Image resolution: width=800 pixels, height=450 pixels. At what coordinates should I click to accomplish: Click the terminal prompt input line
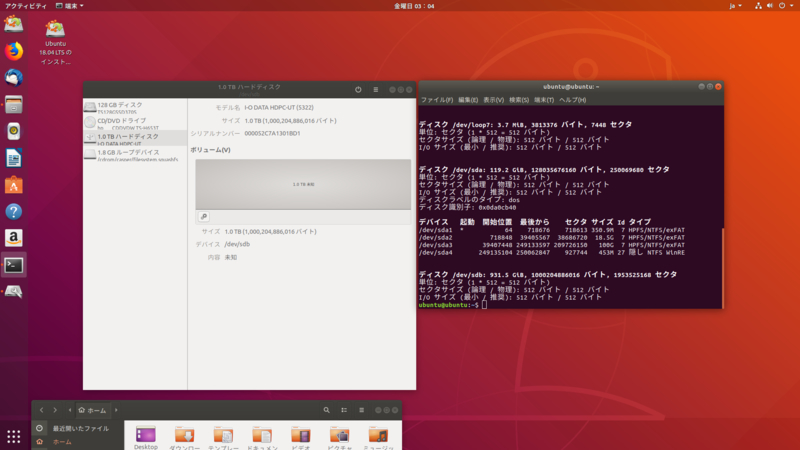pyautogui.click(x=569, y=305)
